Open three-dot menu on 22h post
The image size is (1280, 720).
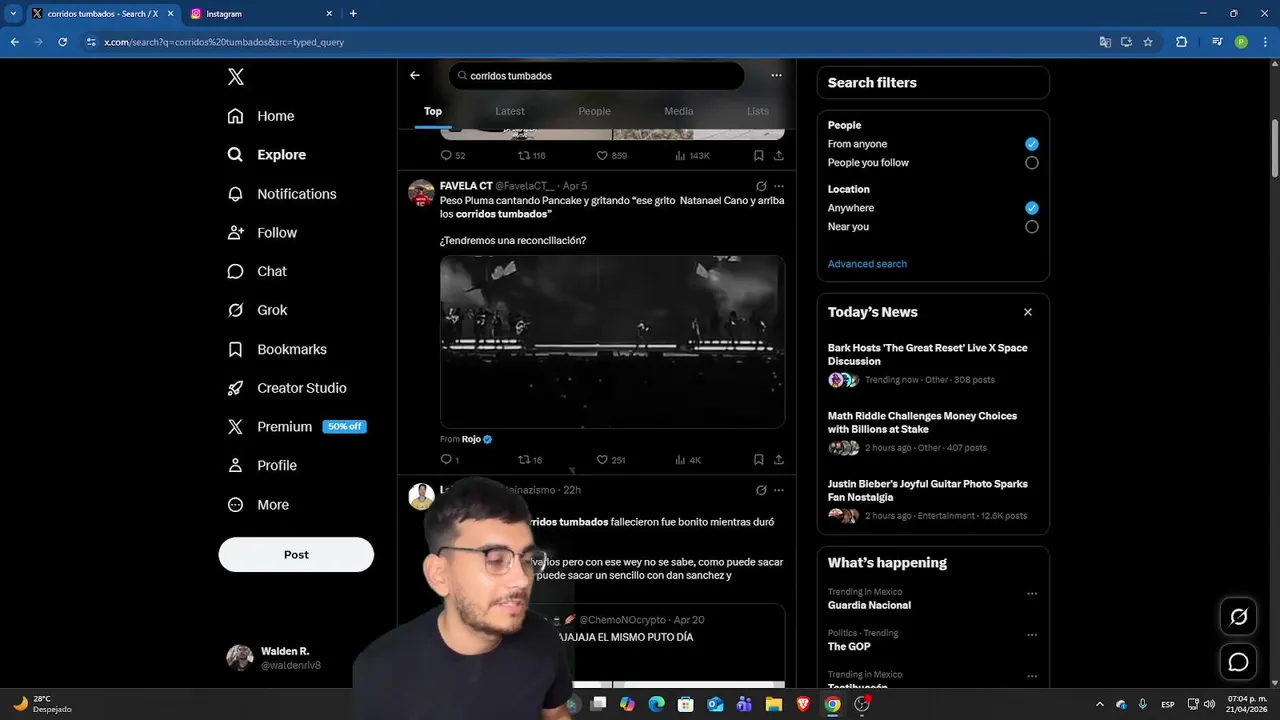tap(779, 490)
